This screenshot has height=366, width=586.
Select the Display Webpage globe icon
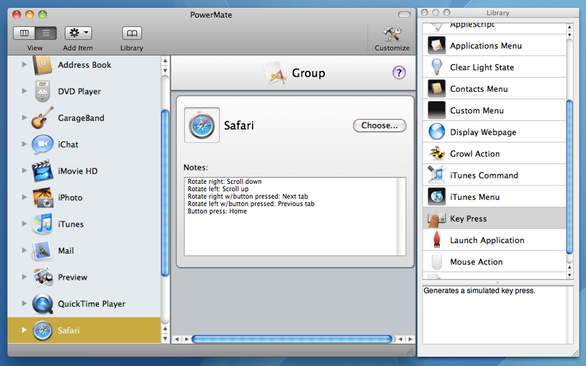pos(437,132)
